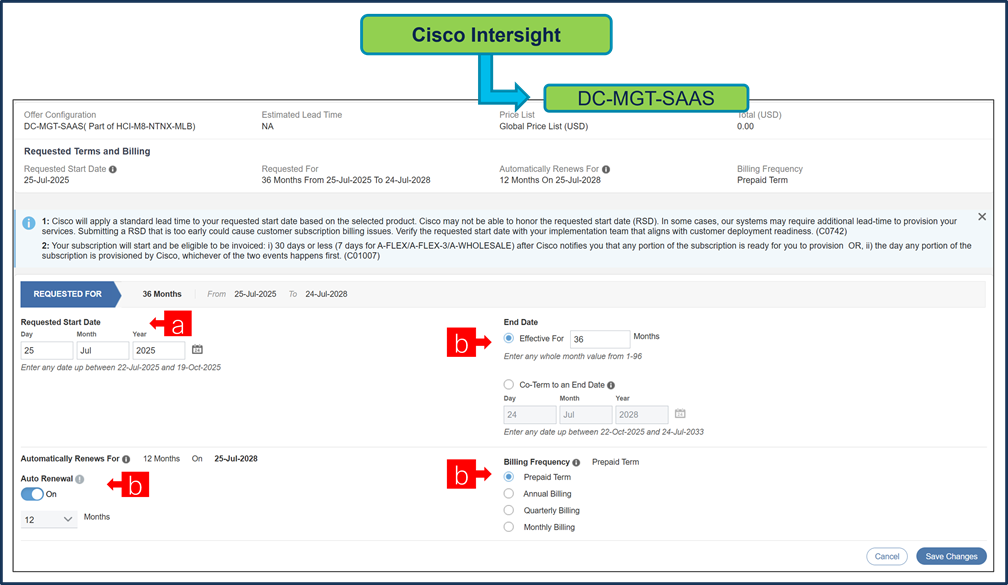
Task: Click the bold 25-Jul-2028 renewal date
Action: (236, 459)
